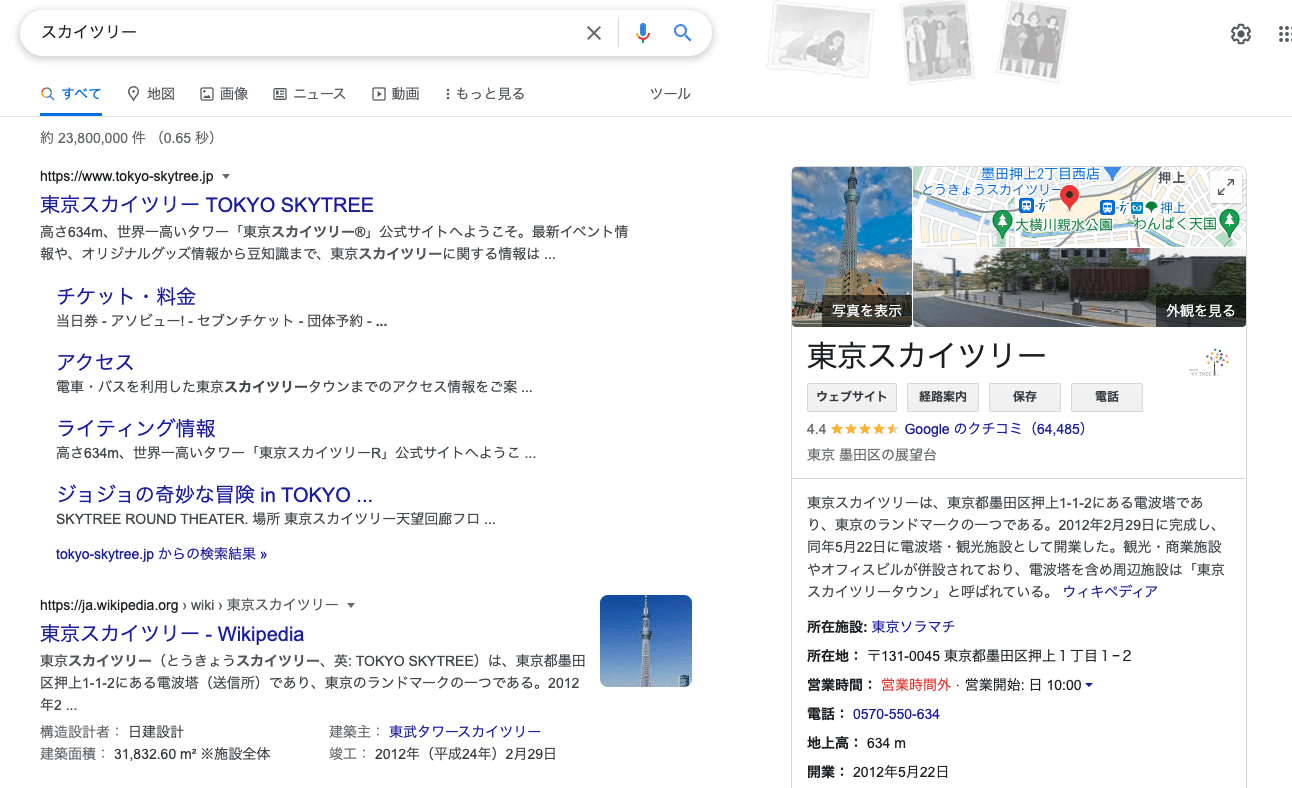This screenshot has width=1292, height=788.
Task: Switch to the 画像 tab
Action: 224,94
